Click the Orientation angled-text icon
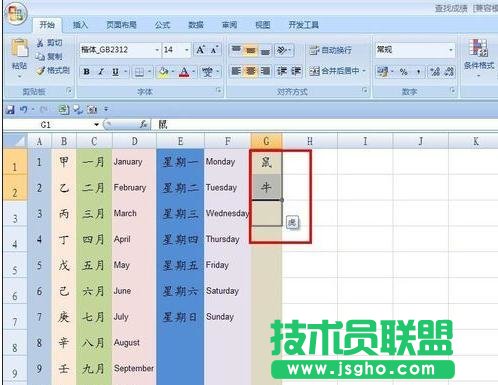This screenshot has height=385, width=498. [281, 50]
